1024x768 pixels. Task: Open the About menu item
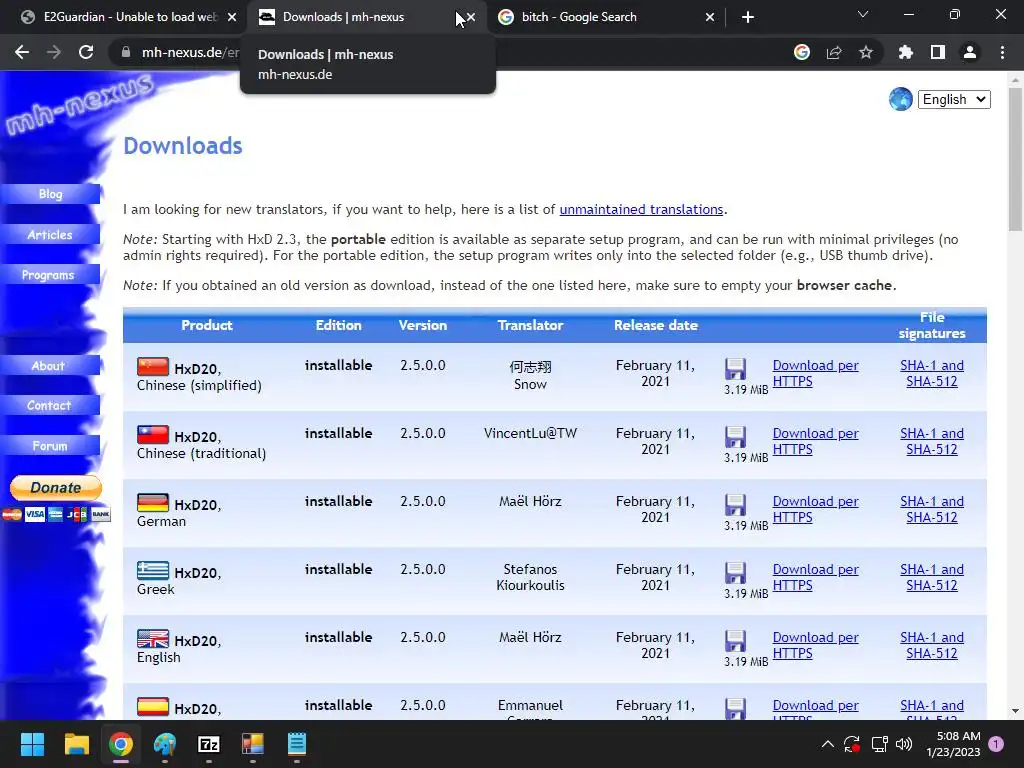click(x=50, y=366)
